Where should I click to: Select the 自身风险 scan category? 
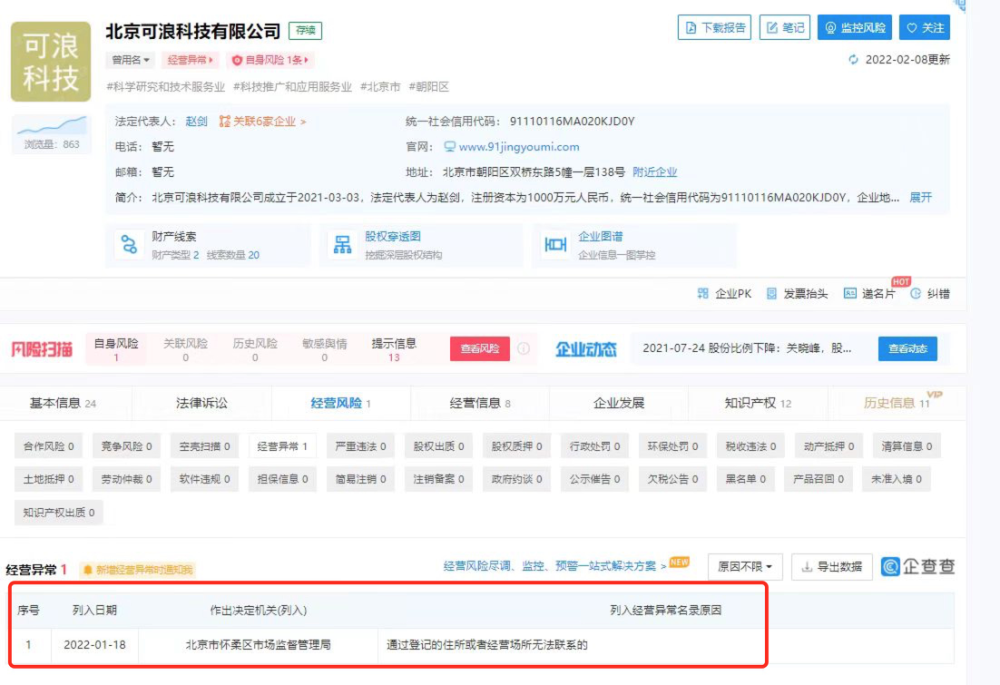(x=116, y=349)
